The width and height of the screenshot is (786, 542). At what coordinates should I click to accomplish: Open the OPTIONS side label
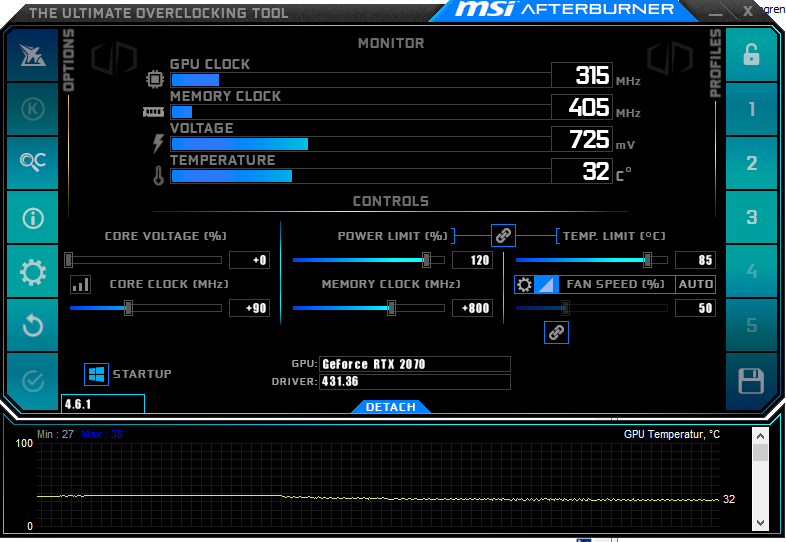69,60
